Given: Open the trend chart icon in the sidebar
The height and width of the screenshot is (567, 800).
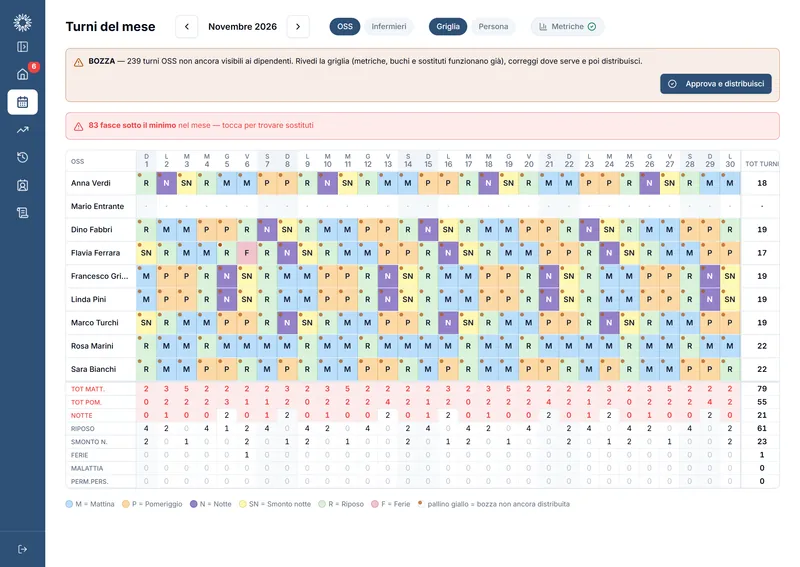Looking at the screenshot, I should [x=22, y=130].
